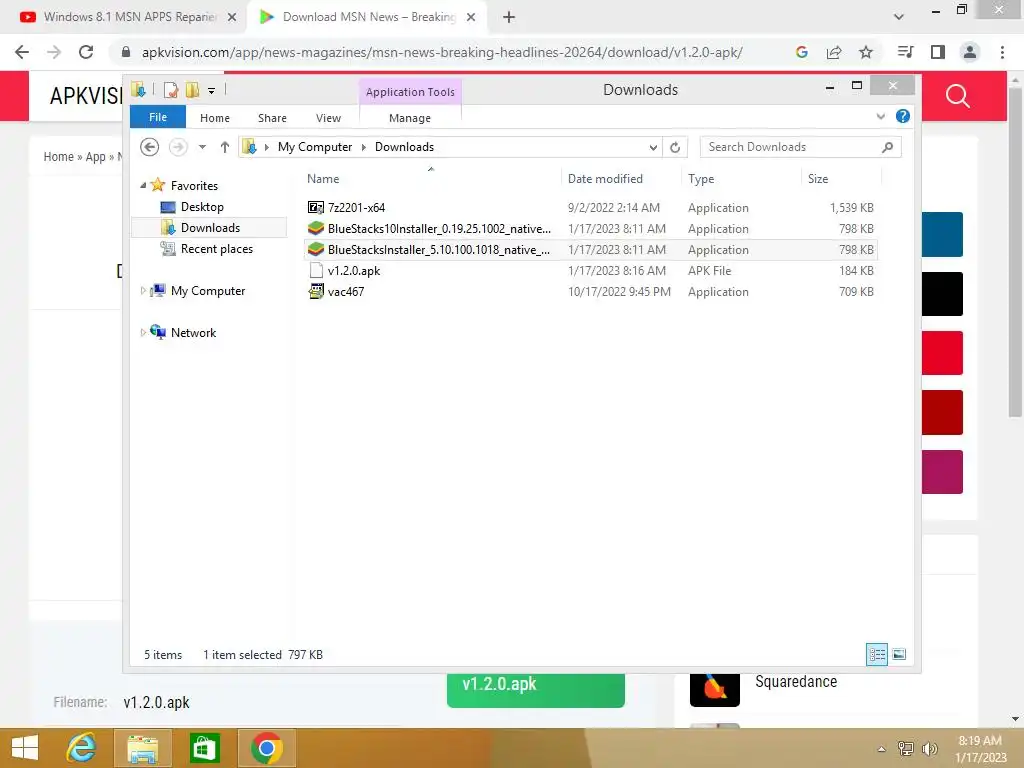Open Windows Store from taskbar

coord(204,748)
